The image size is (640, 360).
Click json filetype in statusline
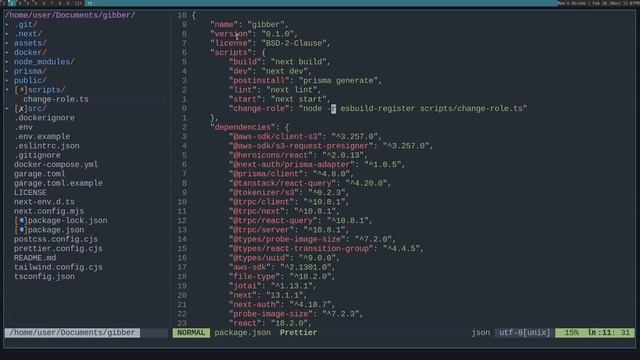480,333
